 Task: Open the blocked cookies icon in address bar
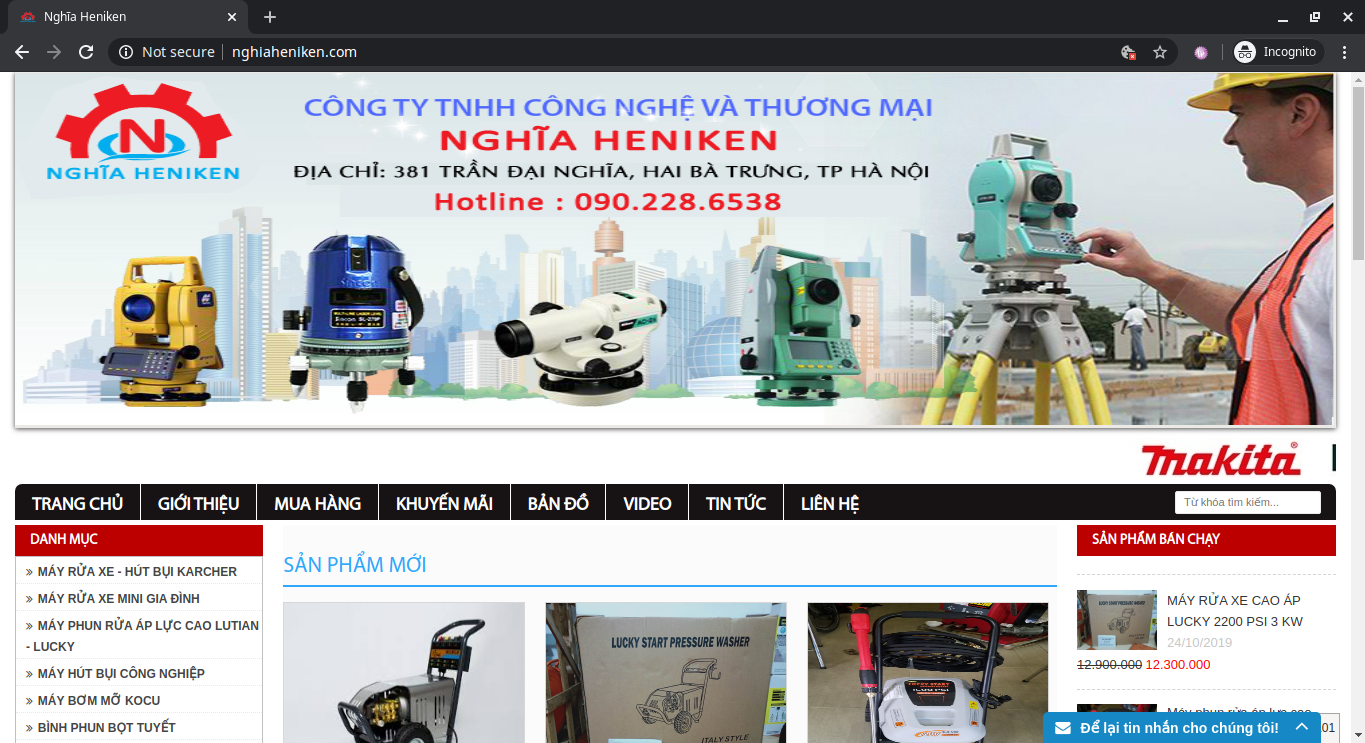(1128, 52)
